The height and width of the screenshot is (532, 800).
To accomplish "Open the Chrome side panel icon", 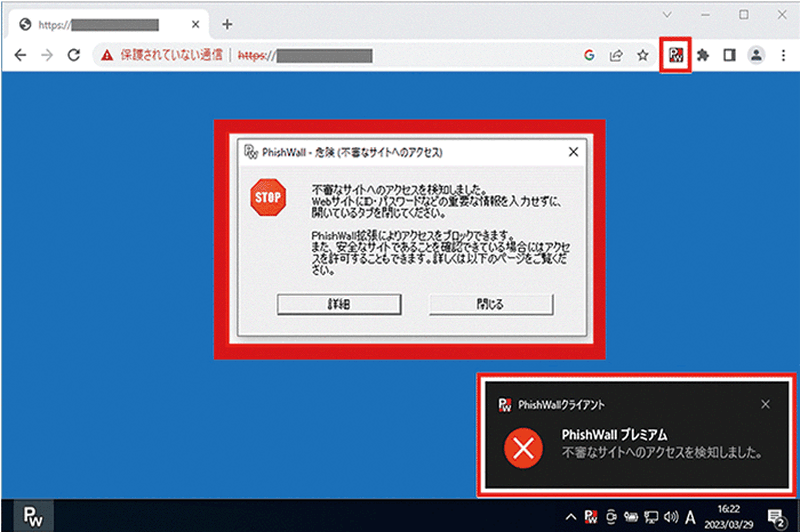I will click(730, 56).
